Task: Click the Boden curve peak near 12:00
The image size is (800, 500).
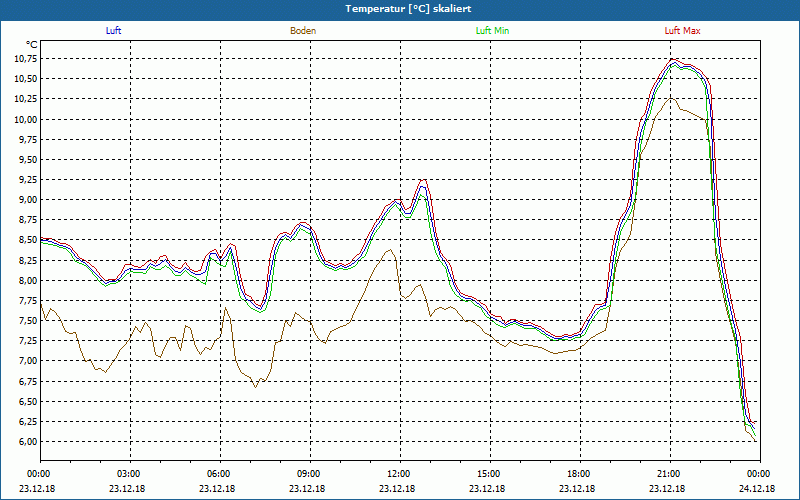Action: point(390,249)
